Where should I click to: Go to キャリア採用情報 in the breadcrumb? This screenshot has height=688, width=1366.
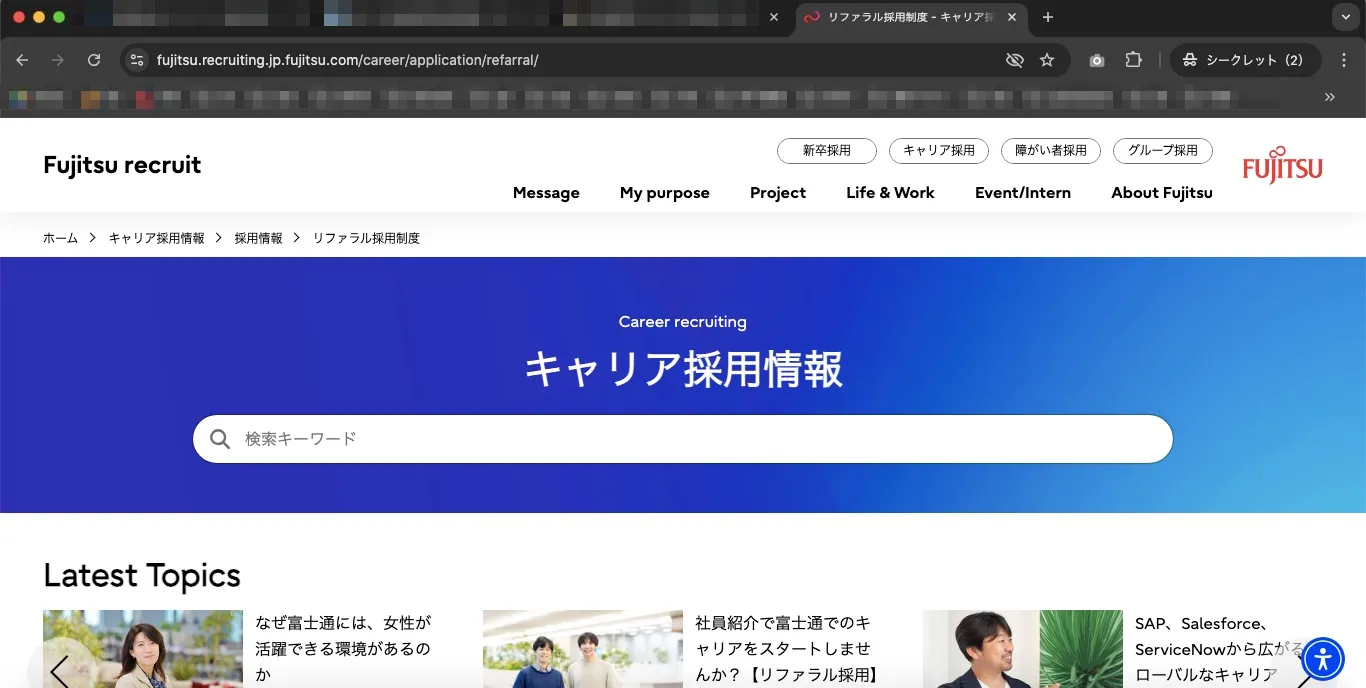(156, 238)
